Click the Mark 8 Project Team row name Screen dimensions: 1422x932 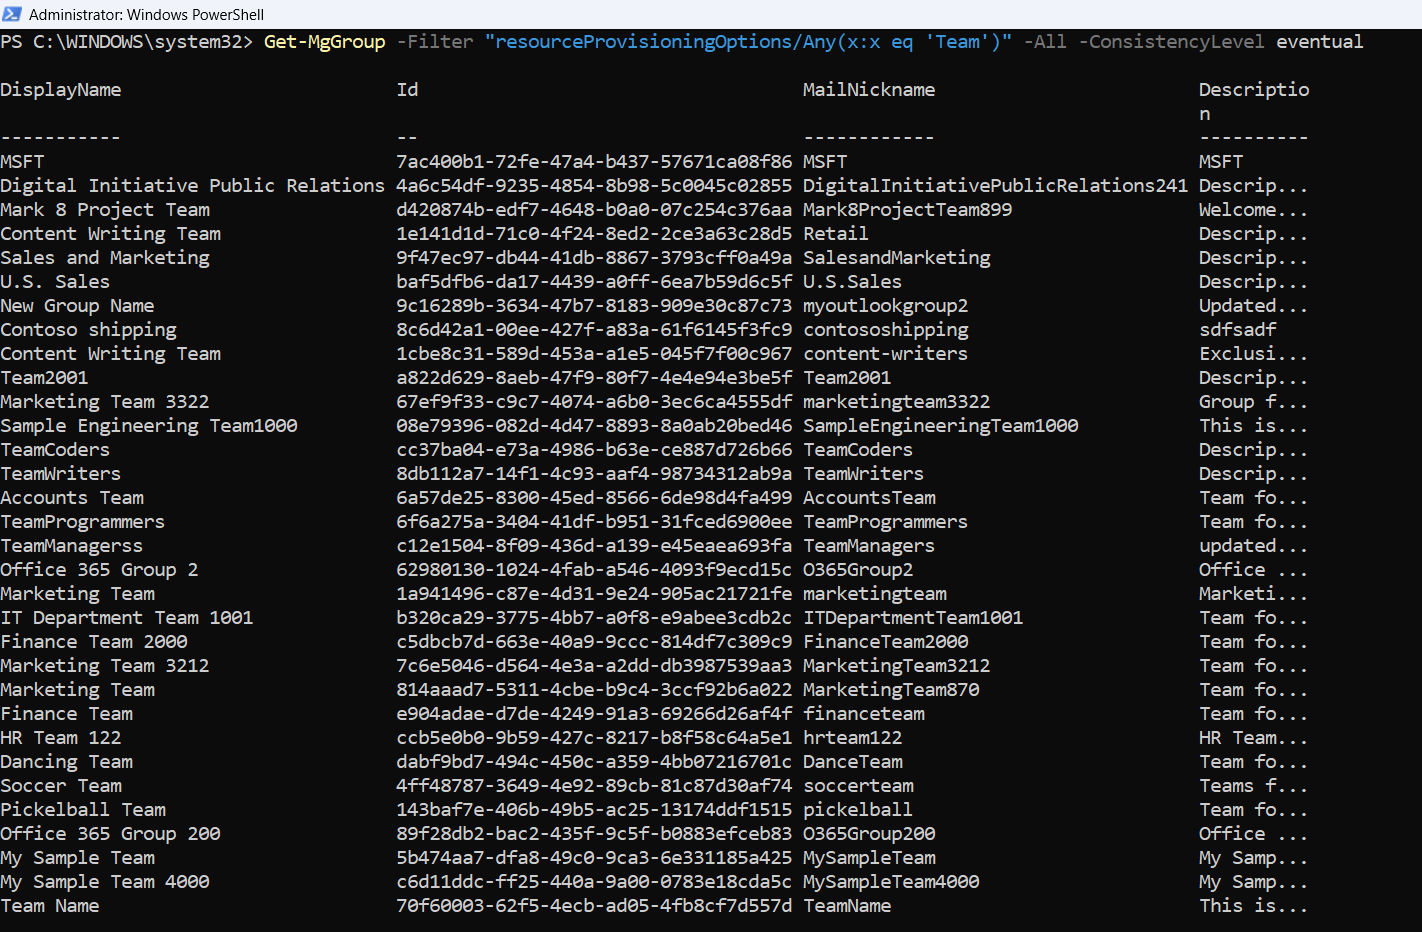[105, 210]
